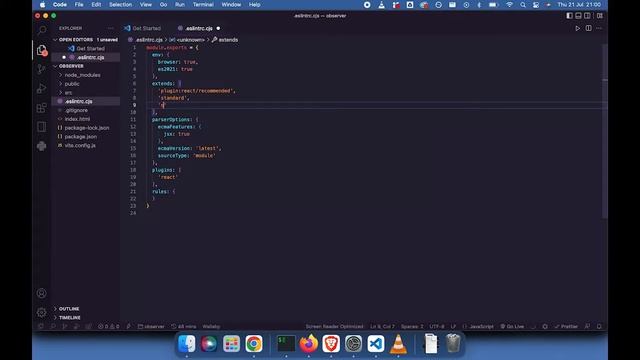Image resolution: width=640 pixels, height=360 pixels.
Task: Open the Source Control view
Action: tap(42, 69)
